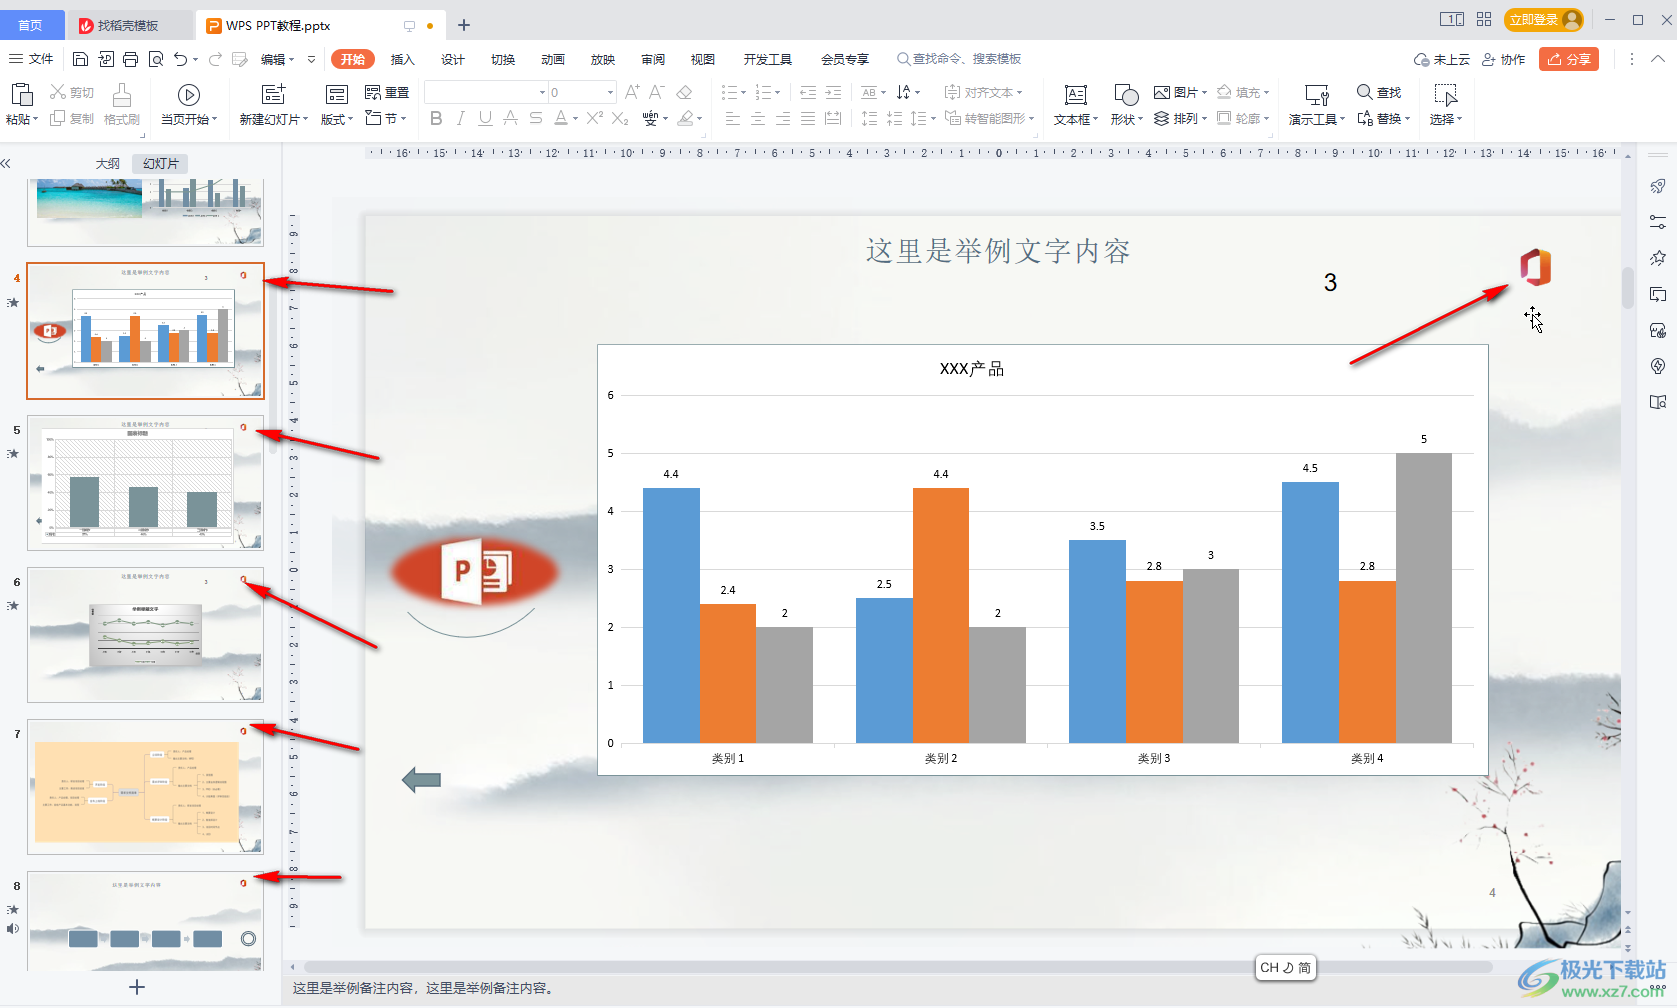Image resolution: width=1677 pixels, height=1008 pixels.
Task: Click the Print icon
Action: click(x=130, y=59)
